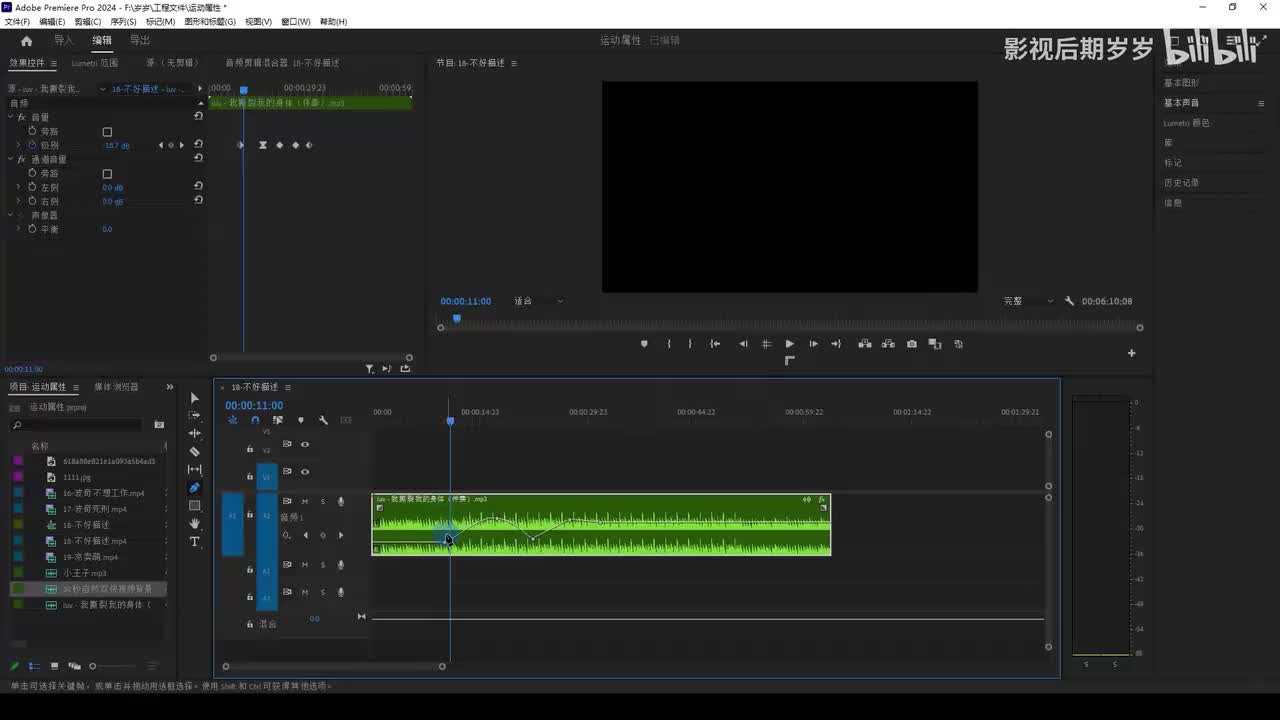Click the Export Frame camera icon
This screenshot has height=720, width=1280.
[x=911, y=344]
